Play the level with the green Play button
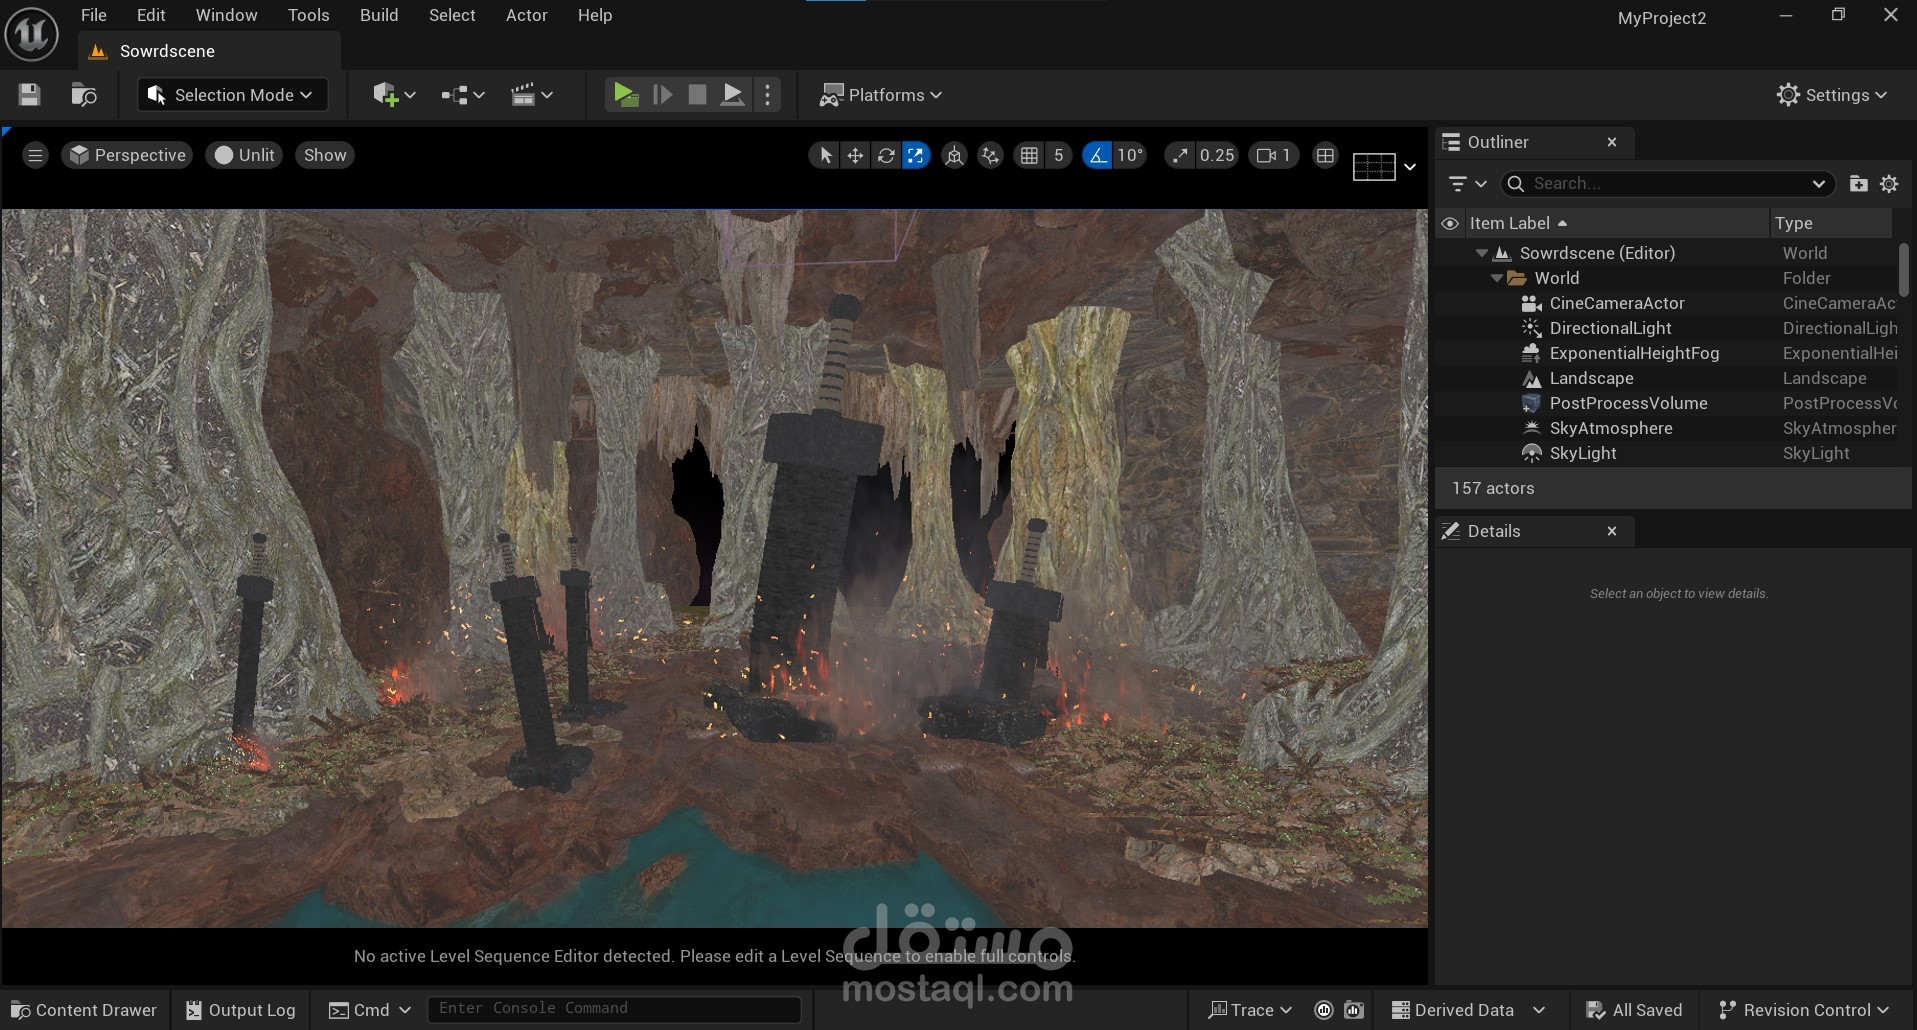This screenshot has width=1917, height=1030. [626, 95]
